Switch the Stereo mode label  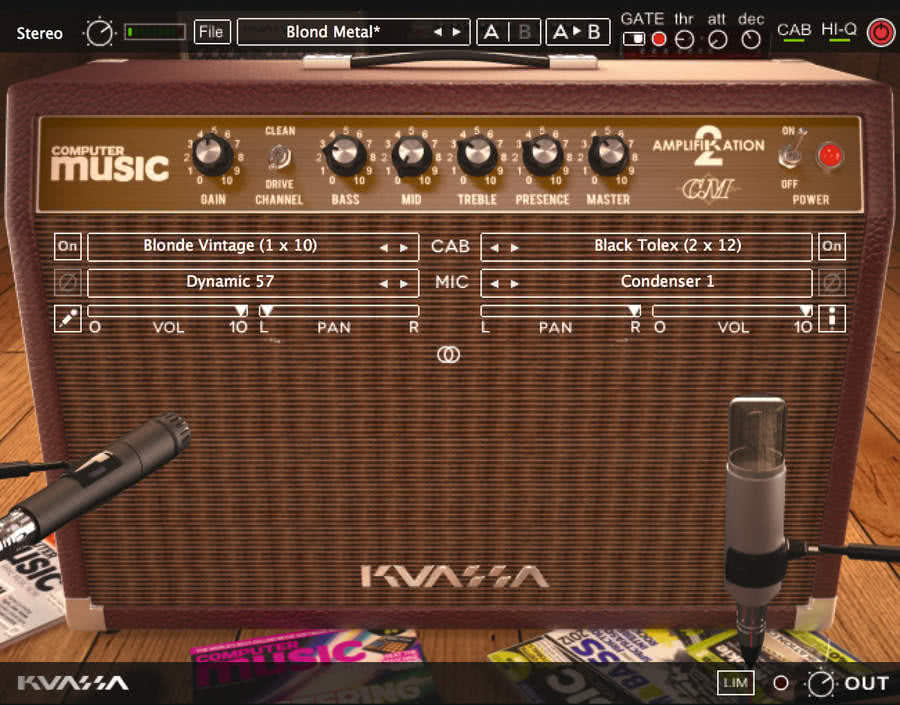coord(39,33)
